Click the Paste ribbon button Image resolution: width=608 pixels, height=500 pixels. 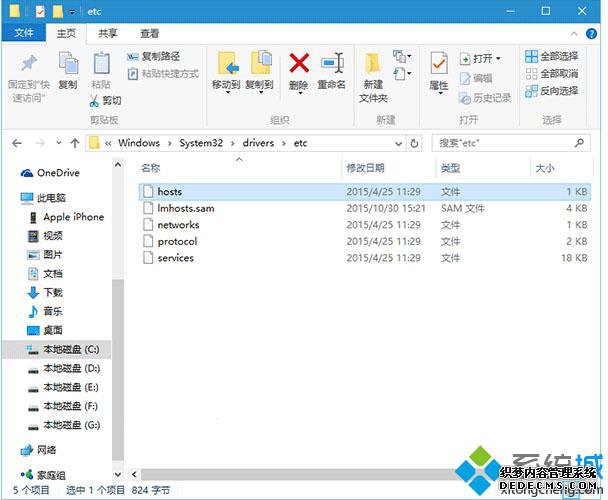pyautogui.click(x=101, y=71)
